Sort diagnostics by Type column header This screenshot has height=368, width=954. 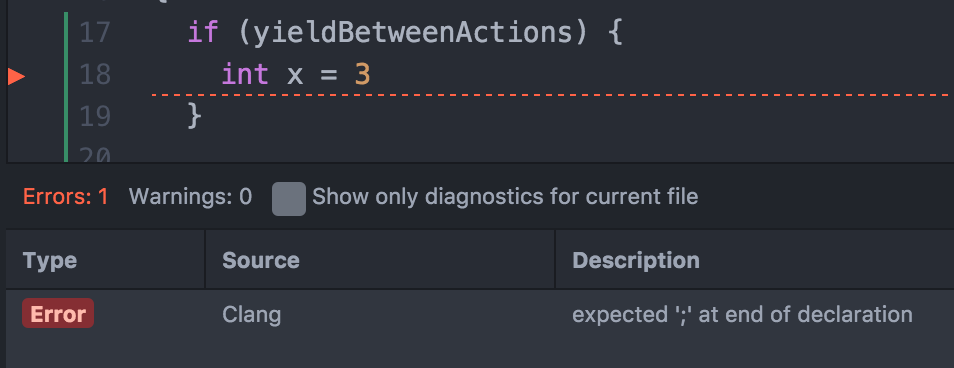point(50,260)
